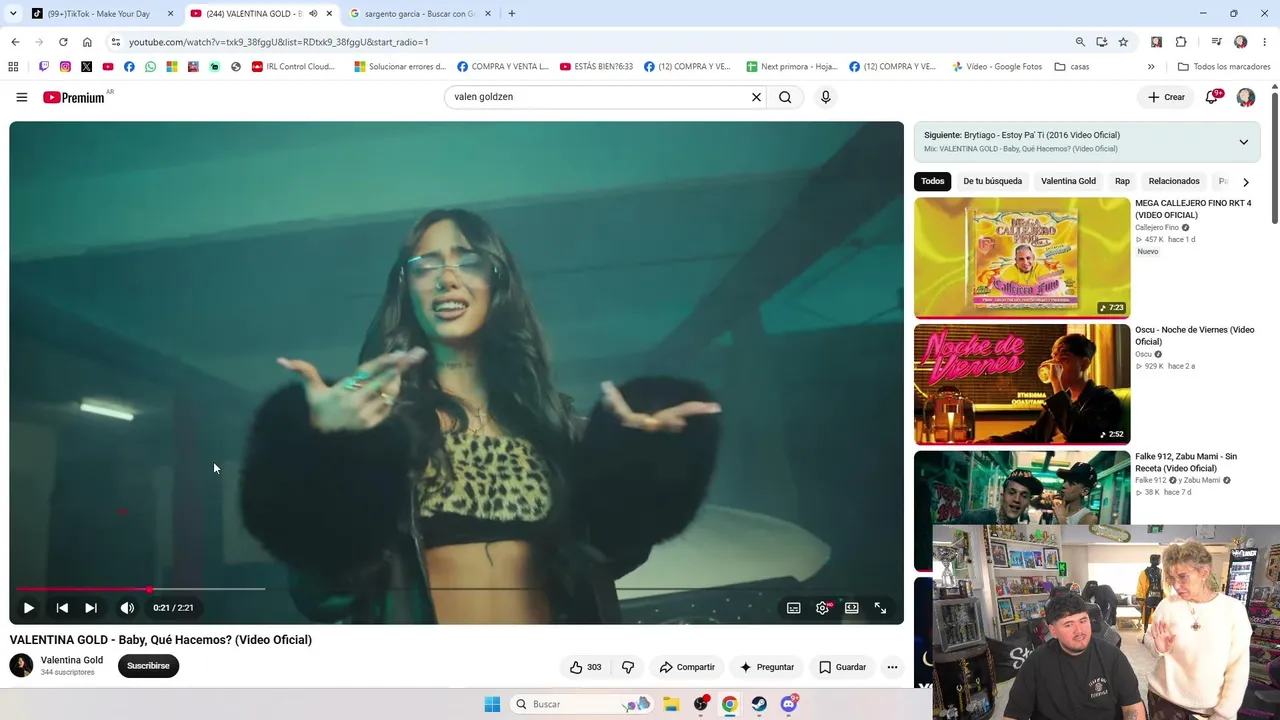Click the address bar URL
This screenshot has height=720, width=1280.
point(279,42)
